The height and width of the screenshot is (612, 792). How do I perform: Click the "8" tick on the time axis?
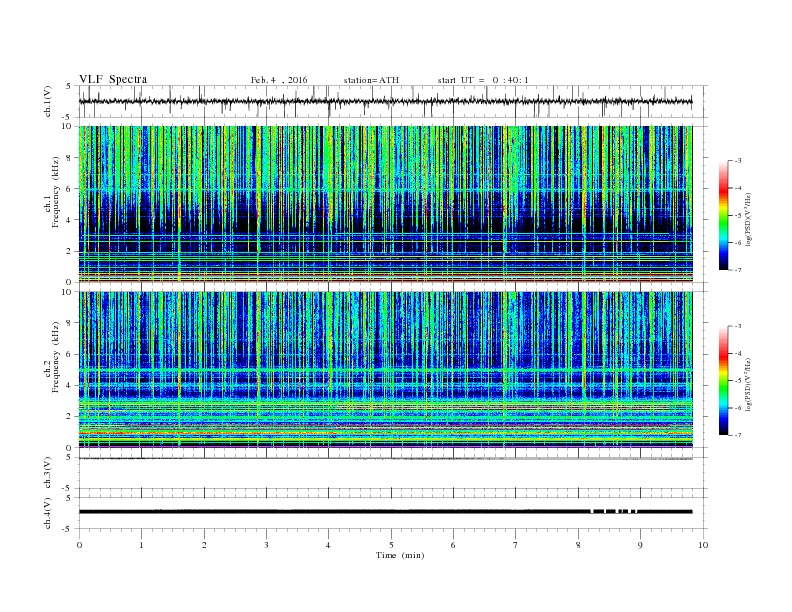(x=578, y=545)
